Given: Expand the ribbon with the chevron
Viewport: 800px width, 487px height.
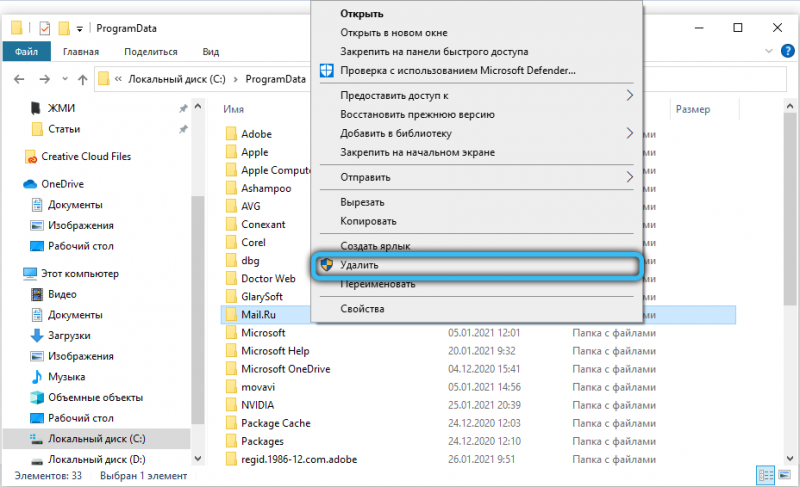Looking at the screenshot, I should coord(768,51).
